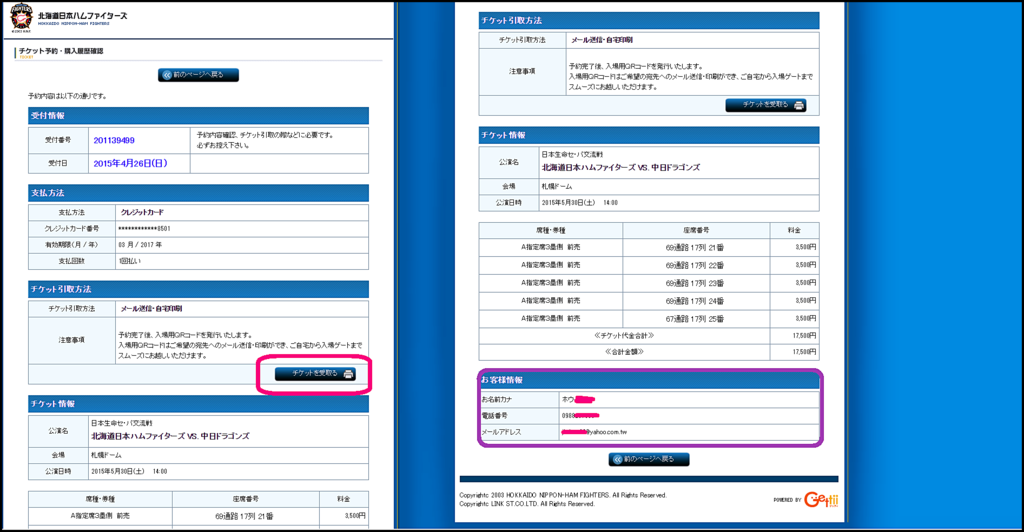Click the 《チケット代金合計》 total row
This screenshot has height=532, width=1024.
click(624, 335)
